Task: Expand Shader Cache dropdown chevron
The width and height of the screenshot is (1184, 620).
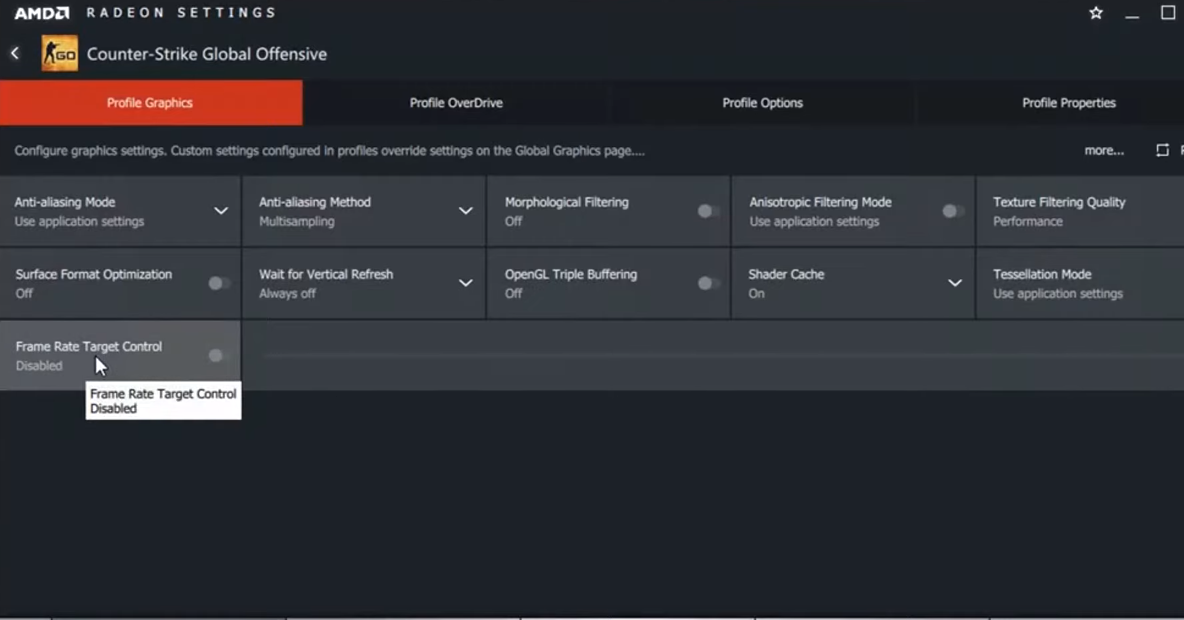Action: tap(954, 283)
